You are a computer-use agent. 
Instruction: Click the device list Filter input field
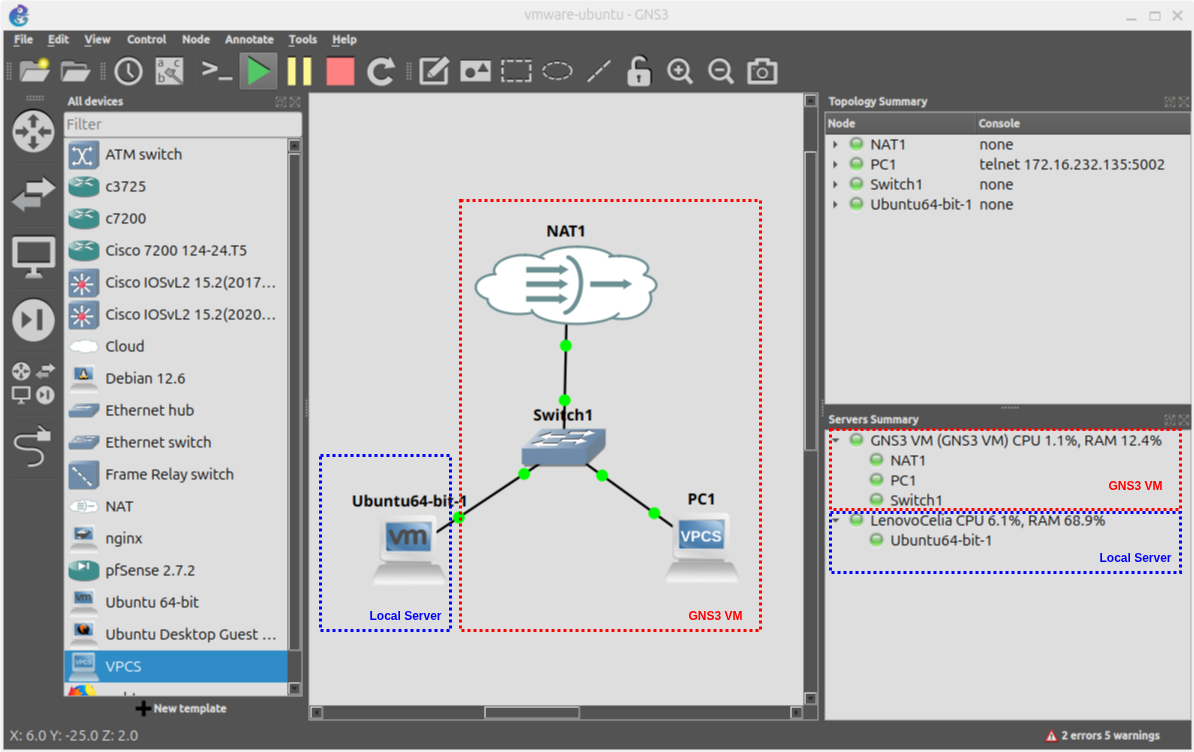click(180, 124)
